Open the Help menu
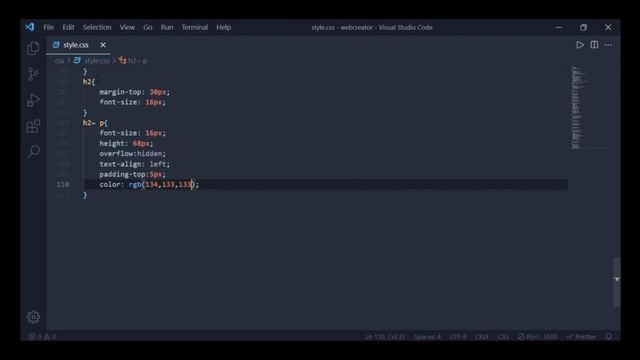The width and height of the screenshot is (640, 360). (224, 27)
